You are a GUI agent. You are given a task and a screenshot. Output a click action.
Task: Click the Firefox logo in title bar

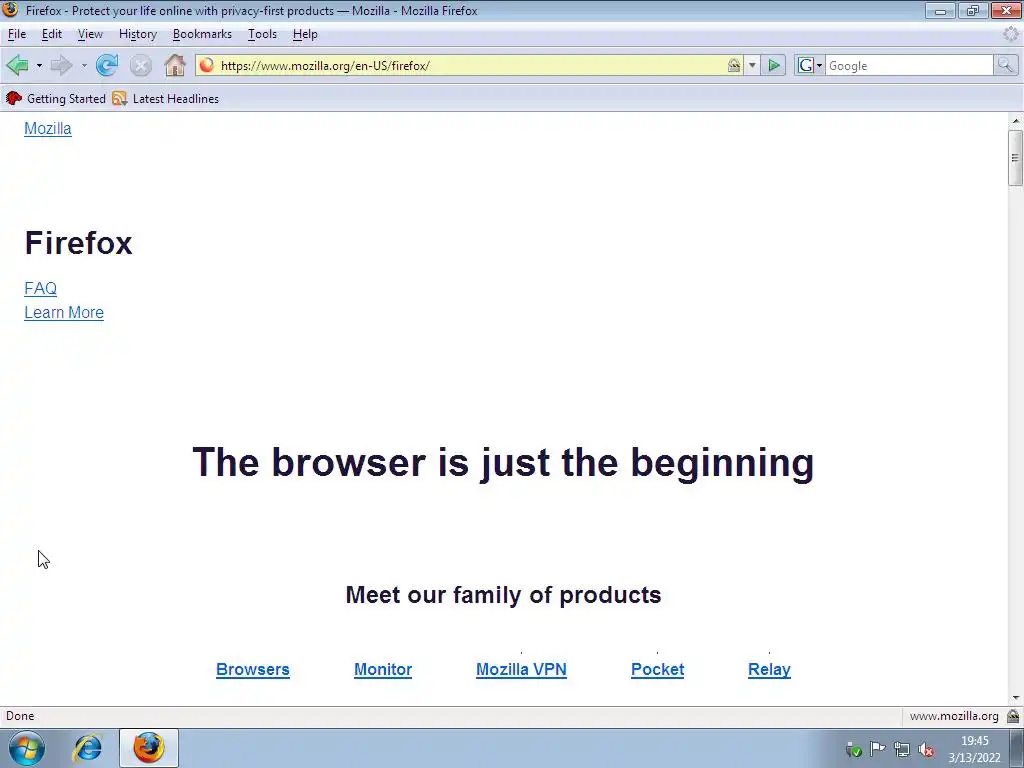tap(10, 9)
